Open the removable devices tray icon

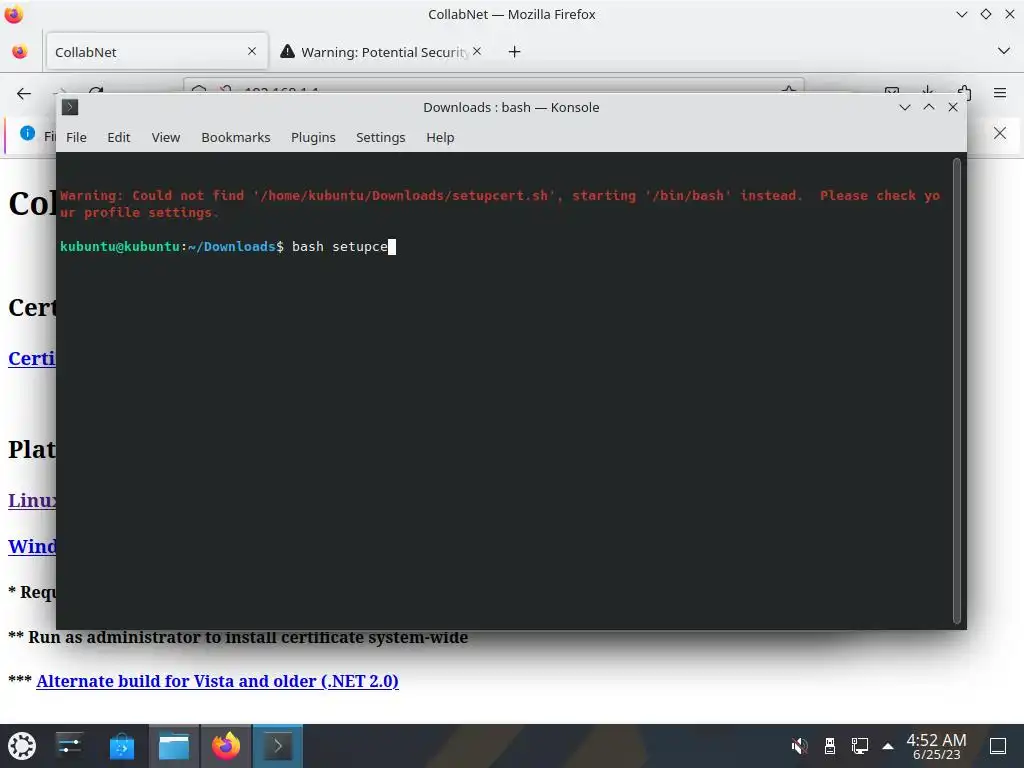coord(829,746)
